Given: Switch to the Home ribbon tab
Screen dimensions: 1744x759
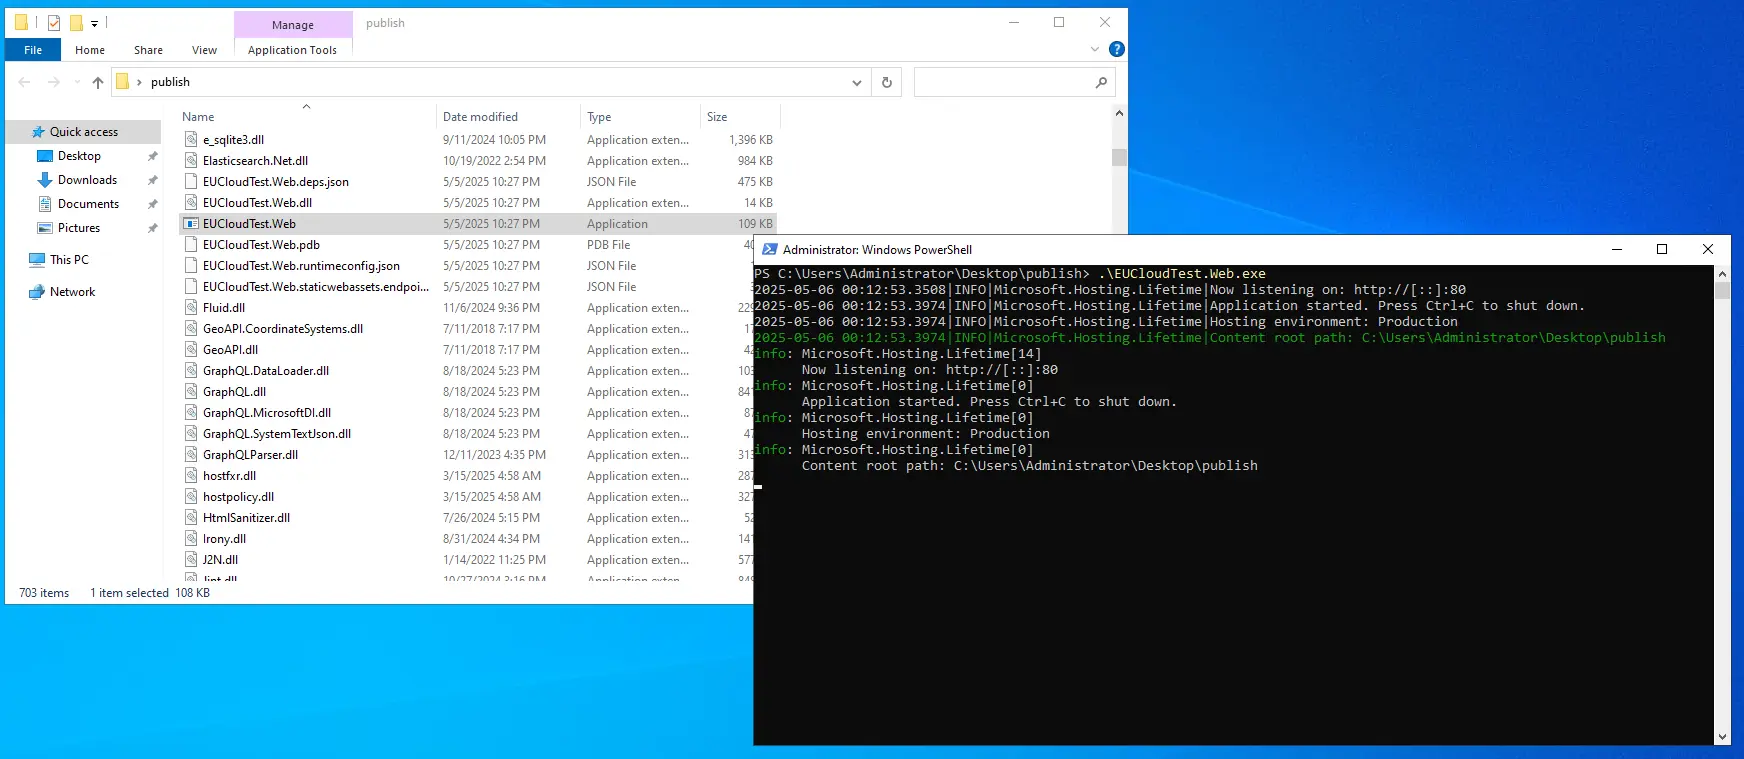Looking at the screenshot, I should (x=90, y=50).
